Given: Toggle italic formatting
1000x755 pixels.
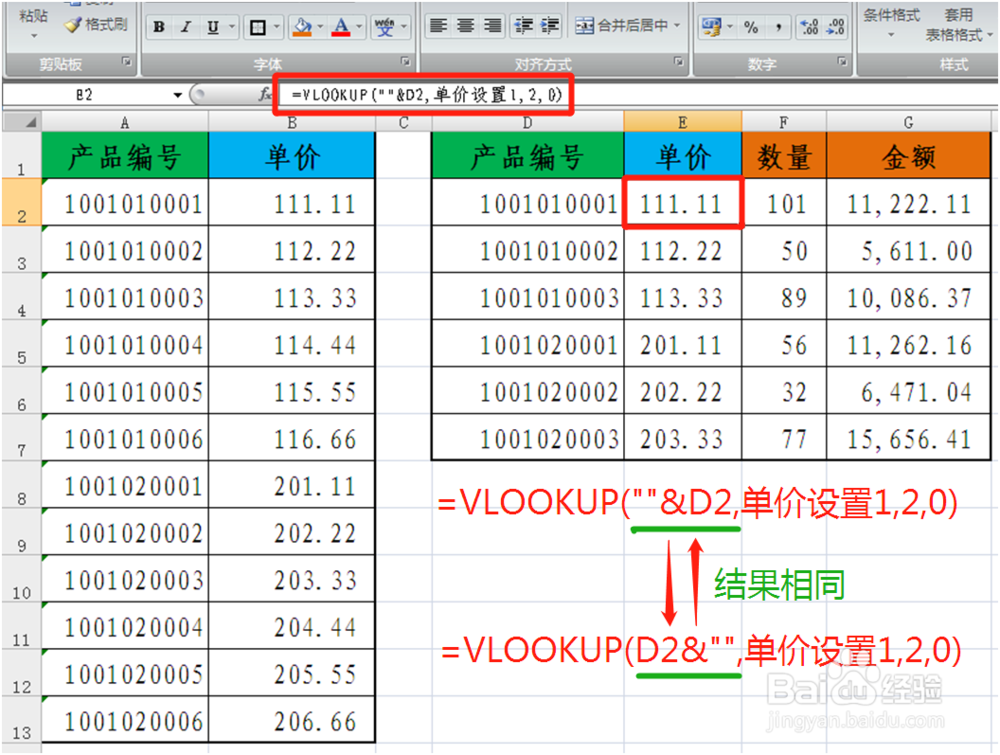Looking at the screenshot, I should click(x=185, y=26).
